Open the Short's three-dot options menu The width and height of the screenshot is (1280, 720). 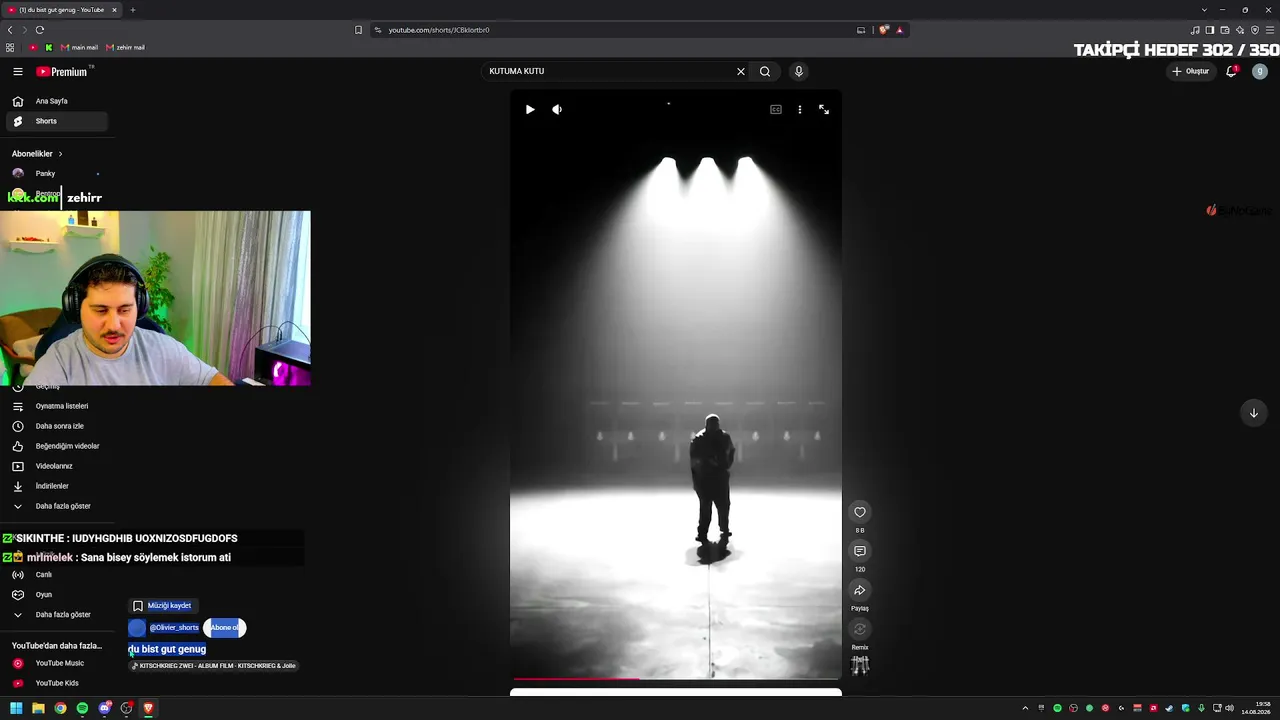coord(800,109)
